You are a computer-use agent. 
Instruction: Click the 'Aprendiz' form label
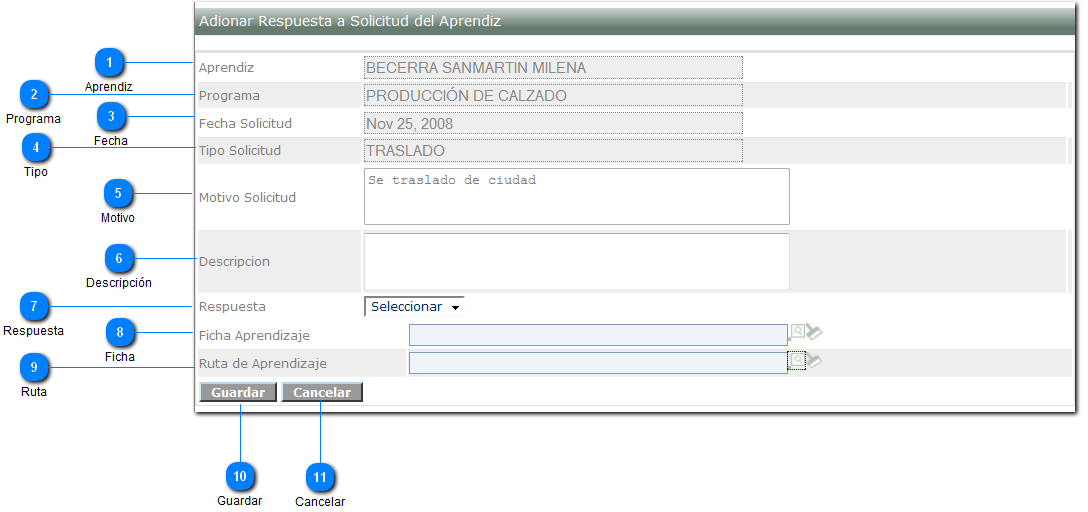(226, 68)
